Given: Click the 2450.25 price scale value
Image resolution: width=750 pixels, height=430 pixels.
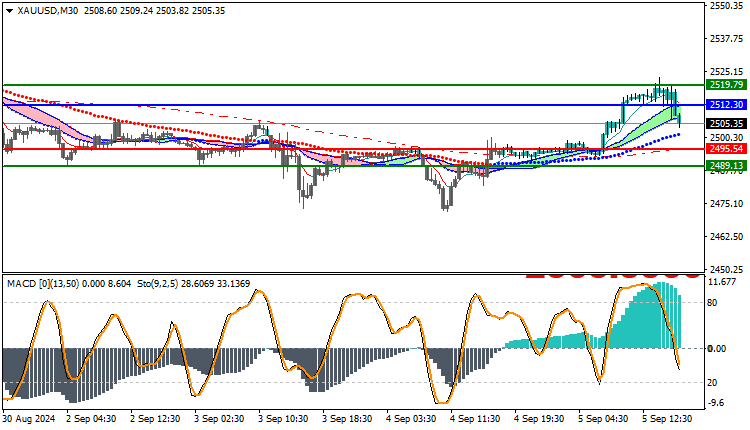Looking at the screenshot, I should [x=726, y=269].
